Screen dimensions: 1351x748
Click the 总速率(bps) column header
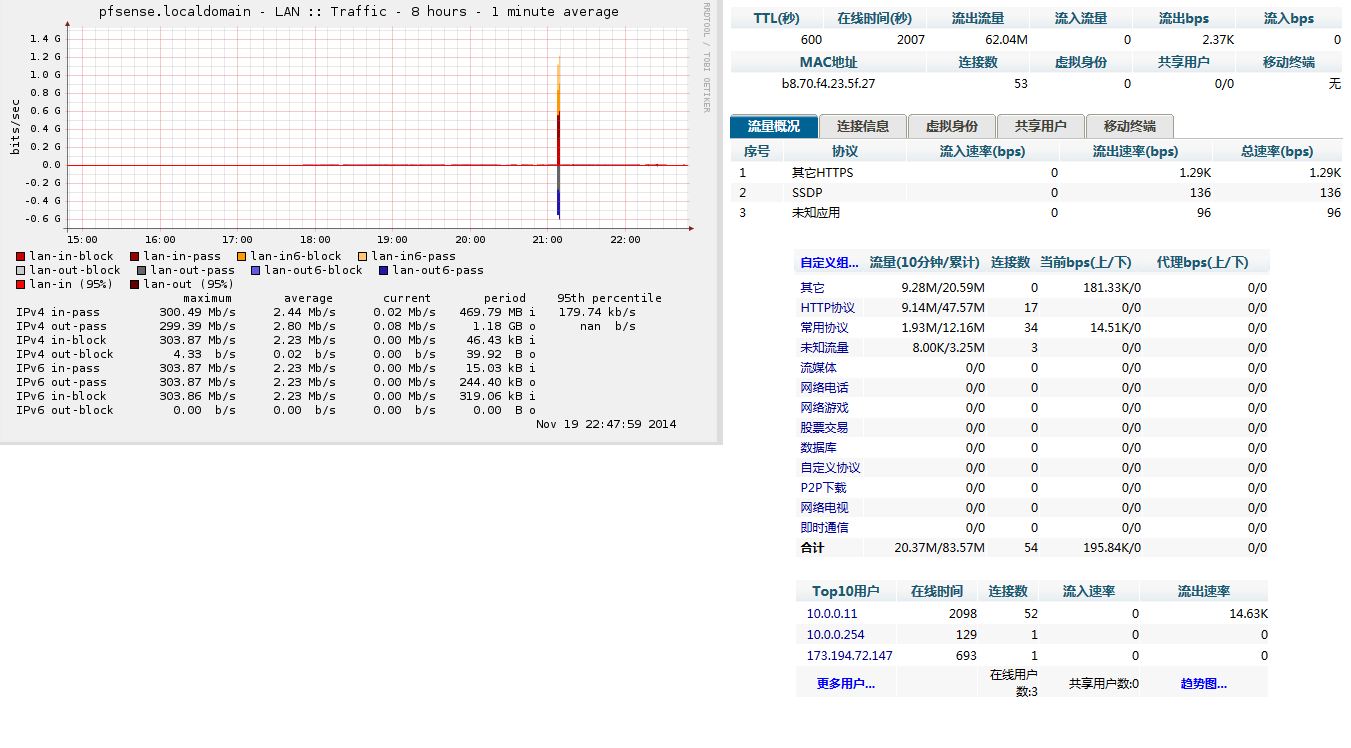point(1277,152)
